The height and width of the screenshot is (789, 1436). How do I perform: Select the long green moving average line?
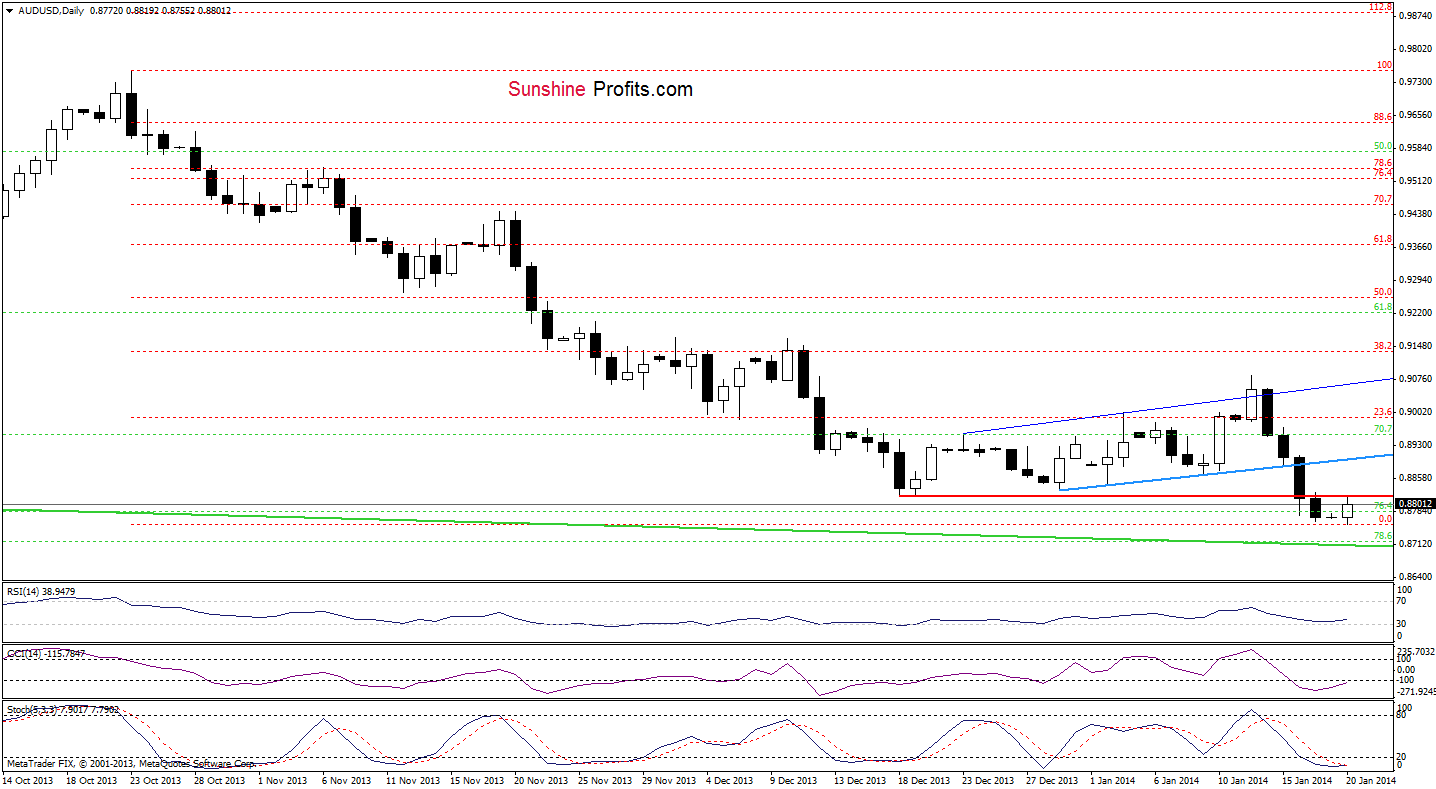pos(697,528)
